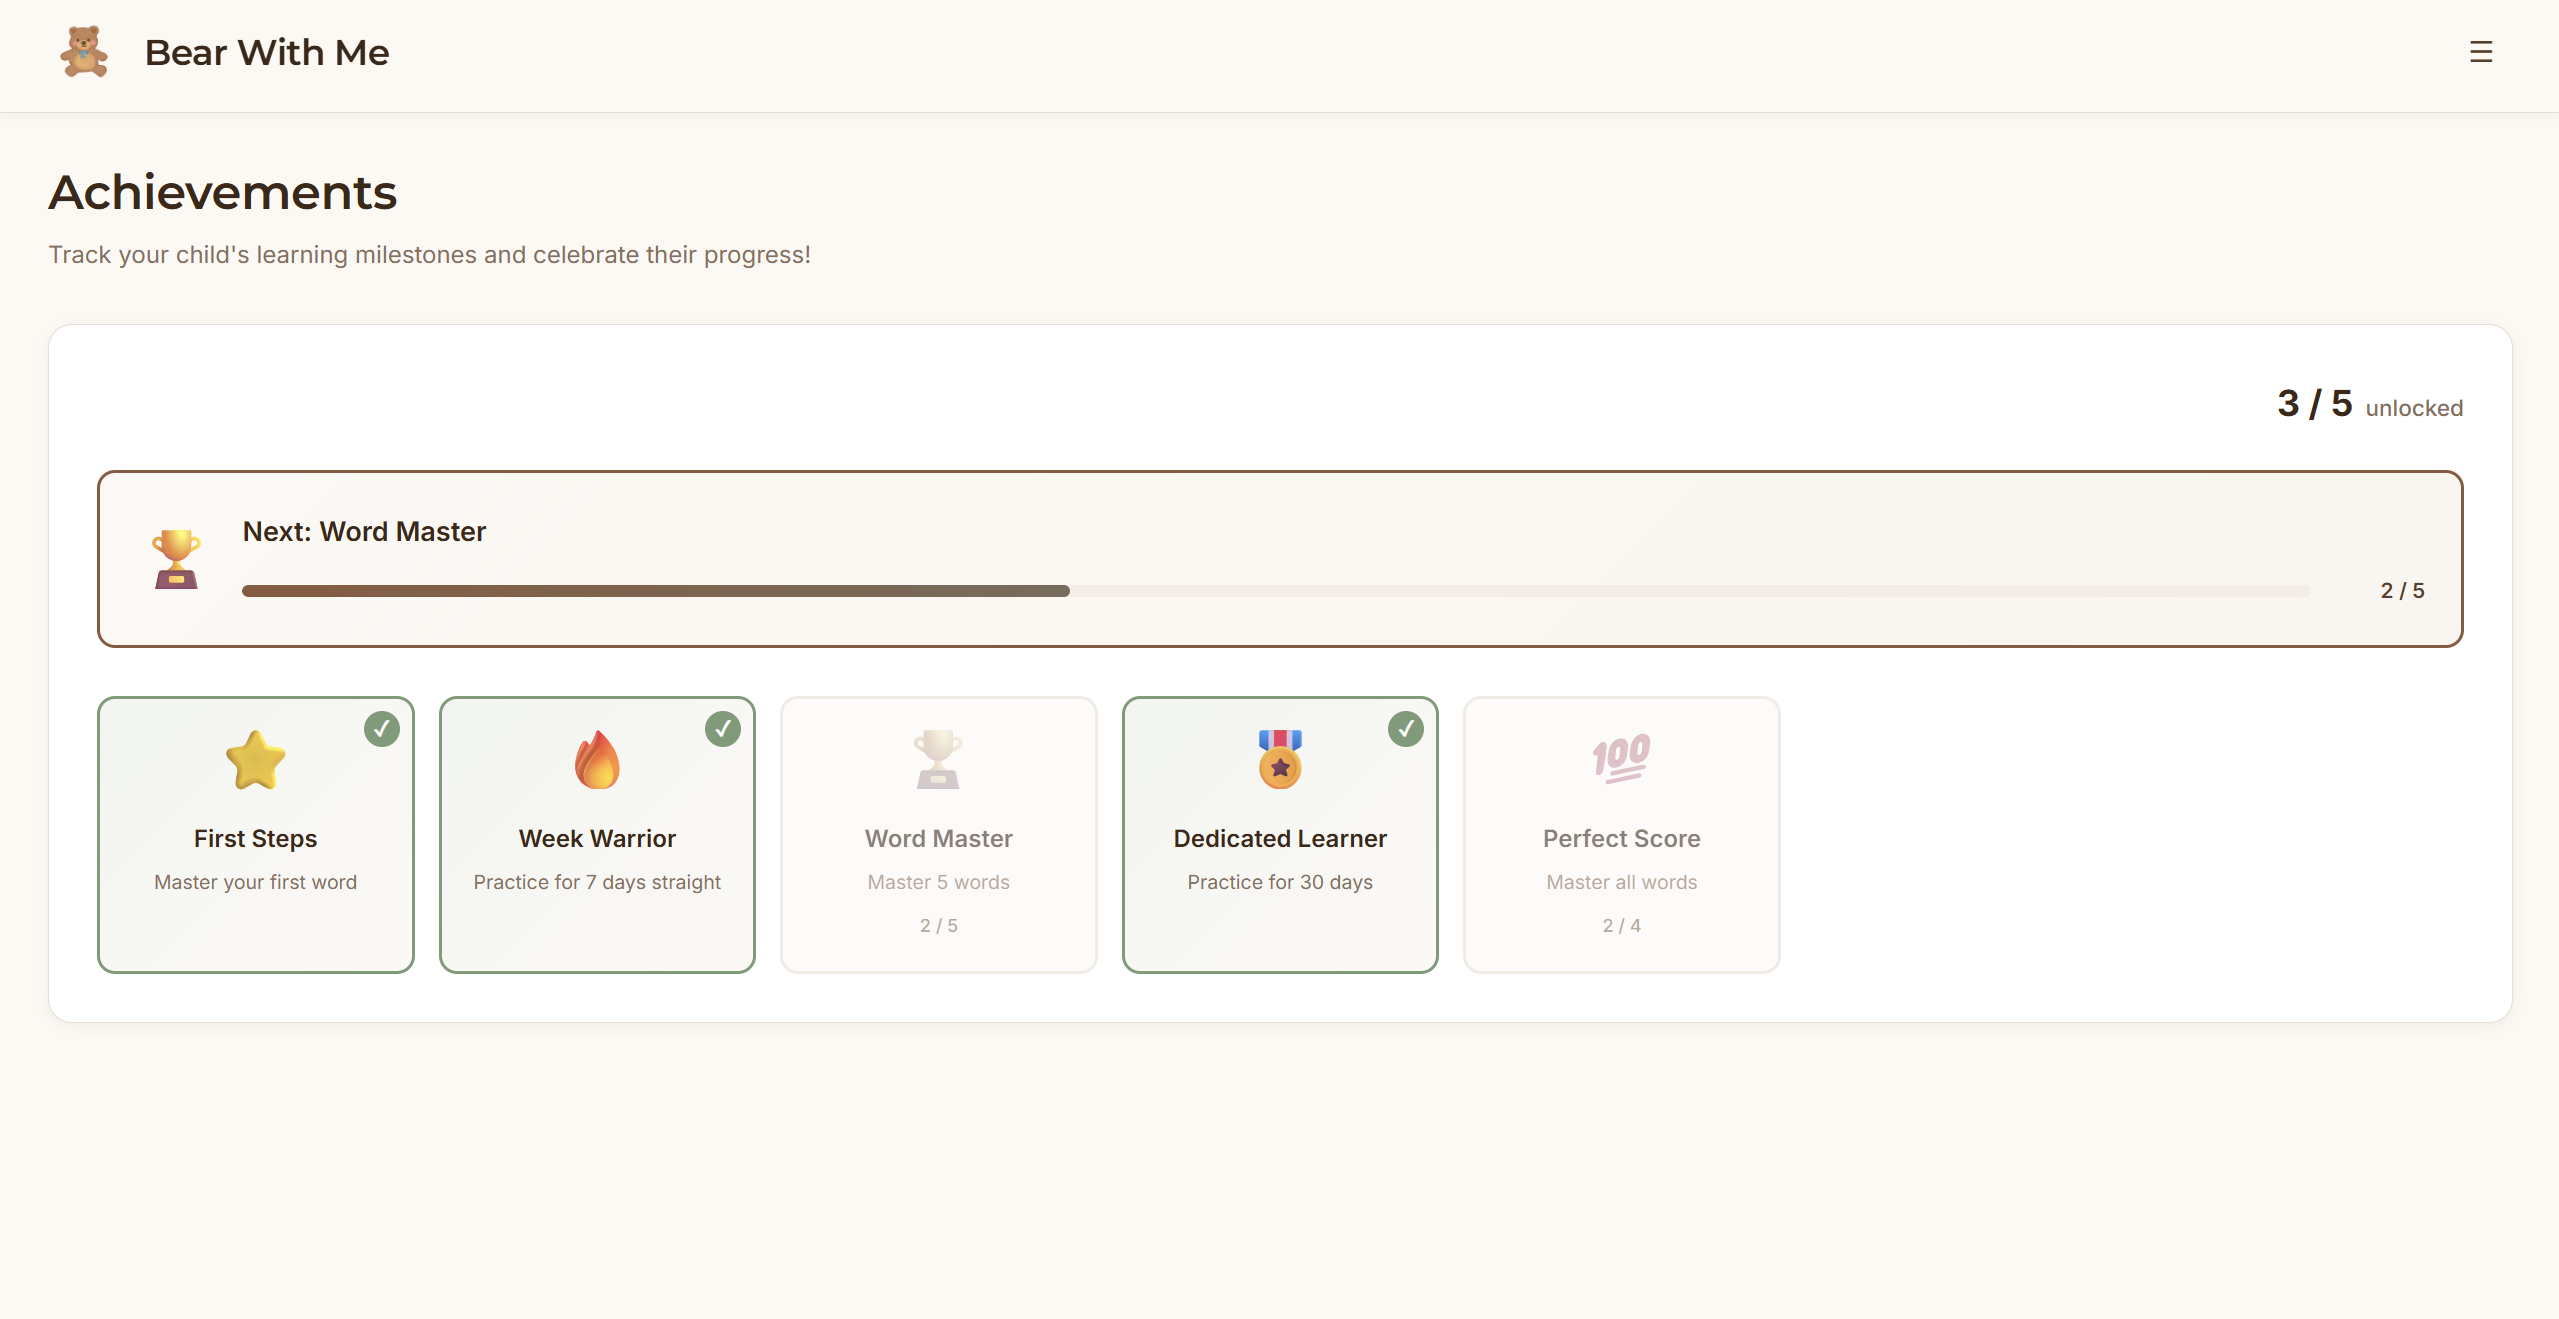Click the Achievements page heading
The width and height of the screenshot is (2559, 1319).
[223, 192]
